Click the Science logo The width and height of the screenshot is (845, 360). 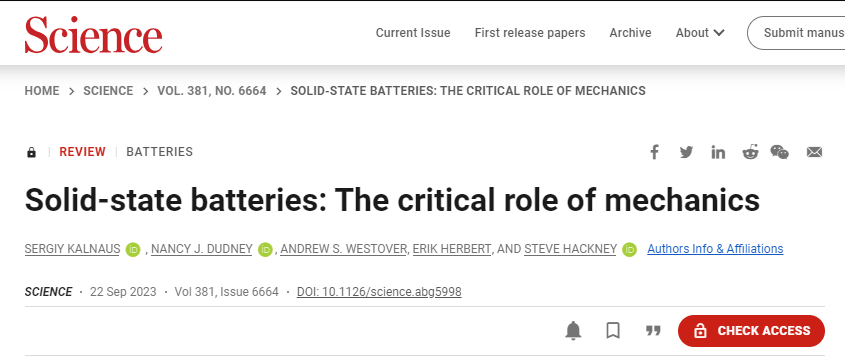tap(93, 34)
